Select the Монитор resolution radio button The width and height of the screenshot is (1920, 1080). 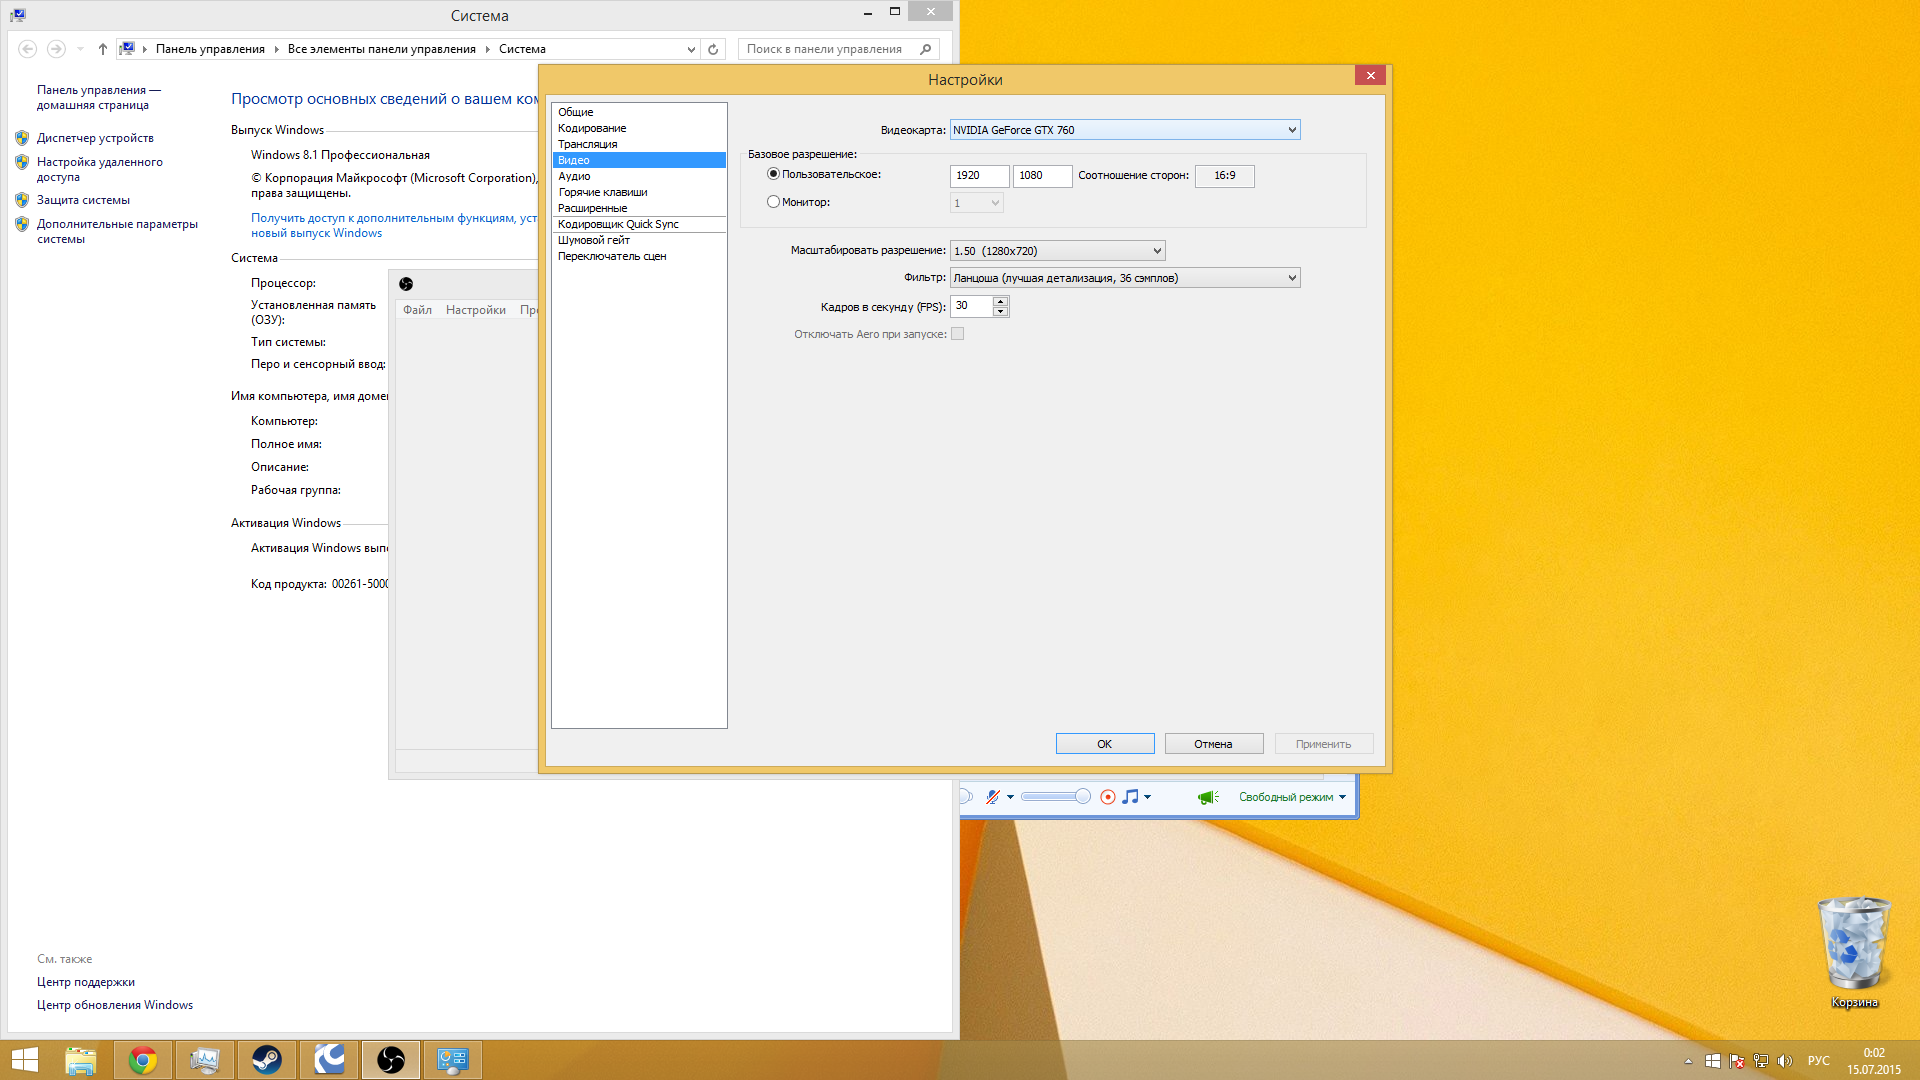click(x=773, y=202)
